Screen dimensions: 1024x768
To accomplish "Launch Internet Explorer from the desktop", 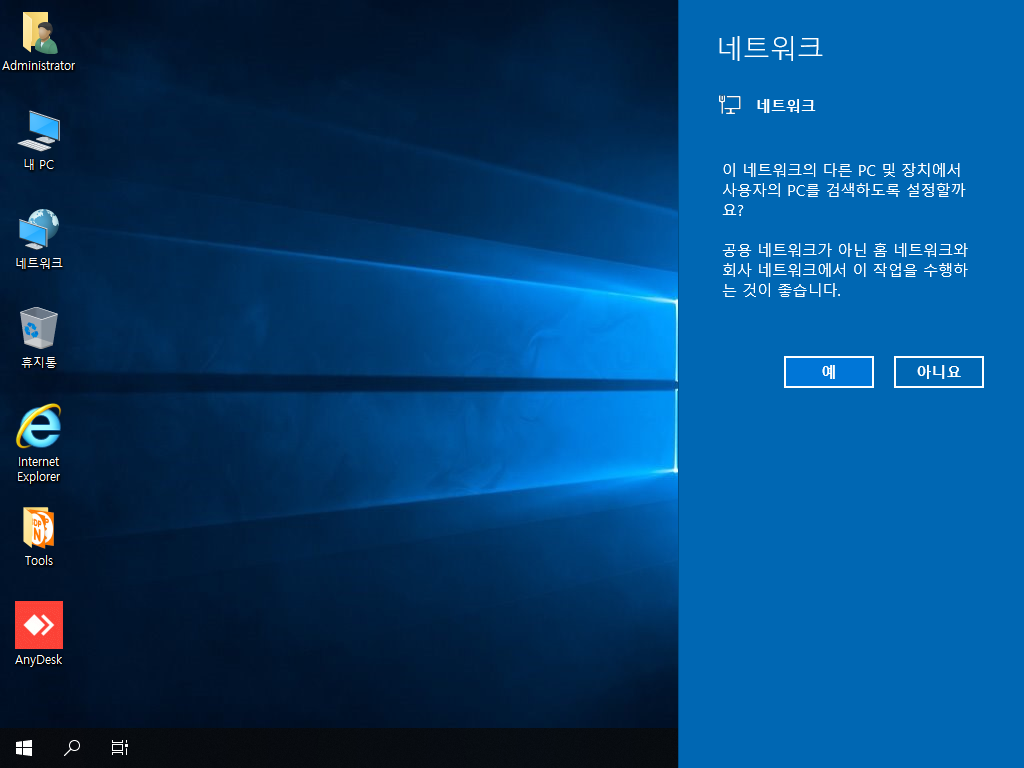I will [39, 426].
